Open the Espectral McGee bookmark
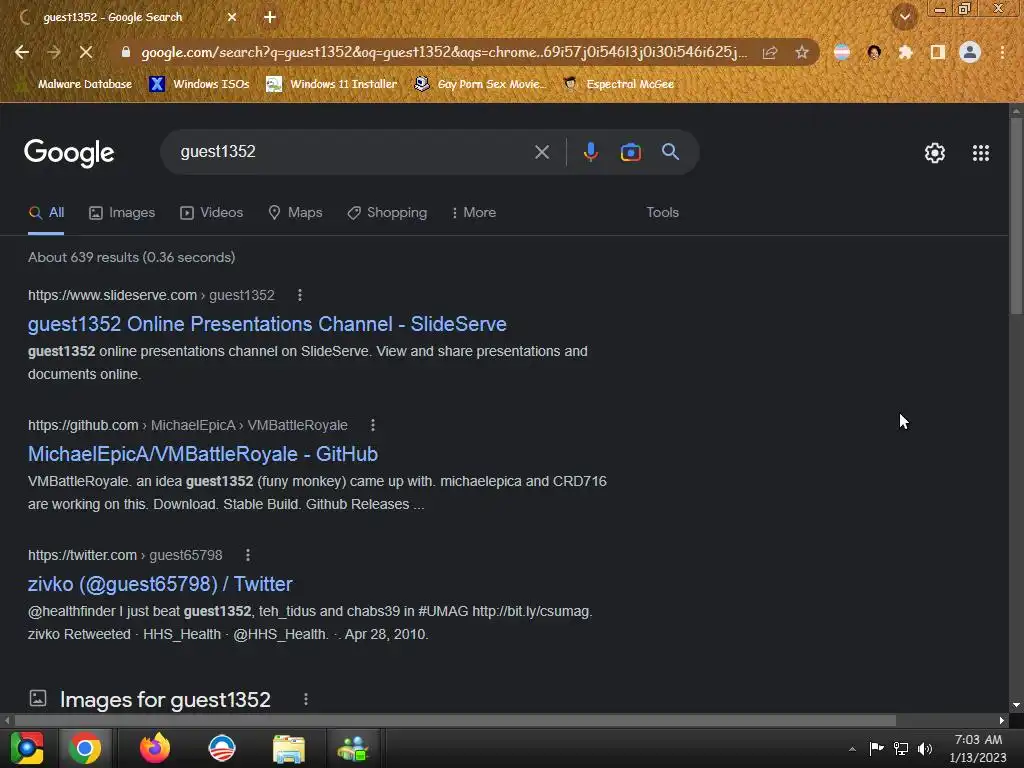The width and height of the screenshot is (1024, 768). pos(618,84)
